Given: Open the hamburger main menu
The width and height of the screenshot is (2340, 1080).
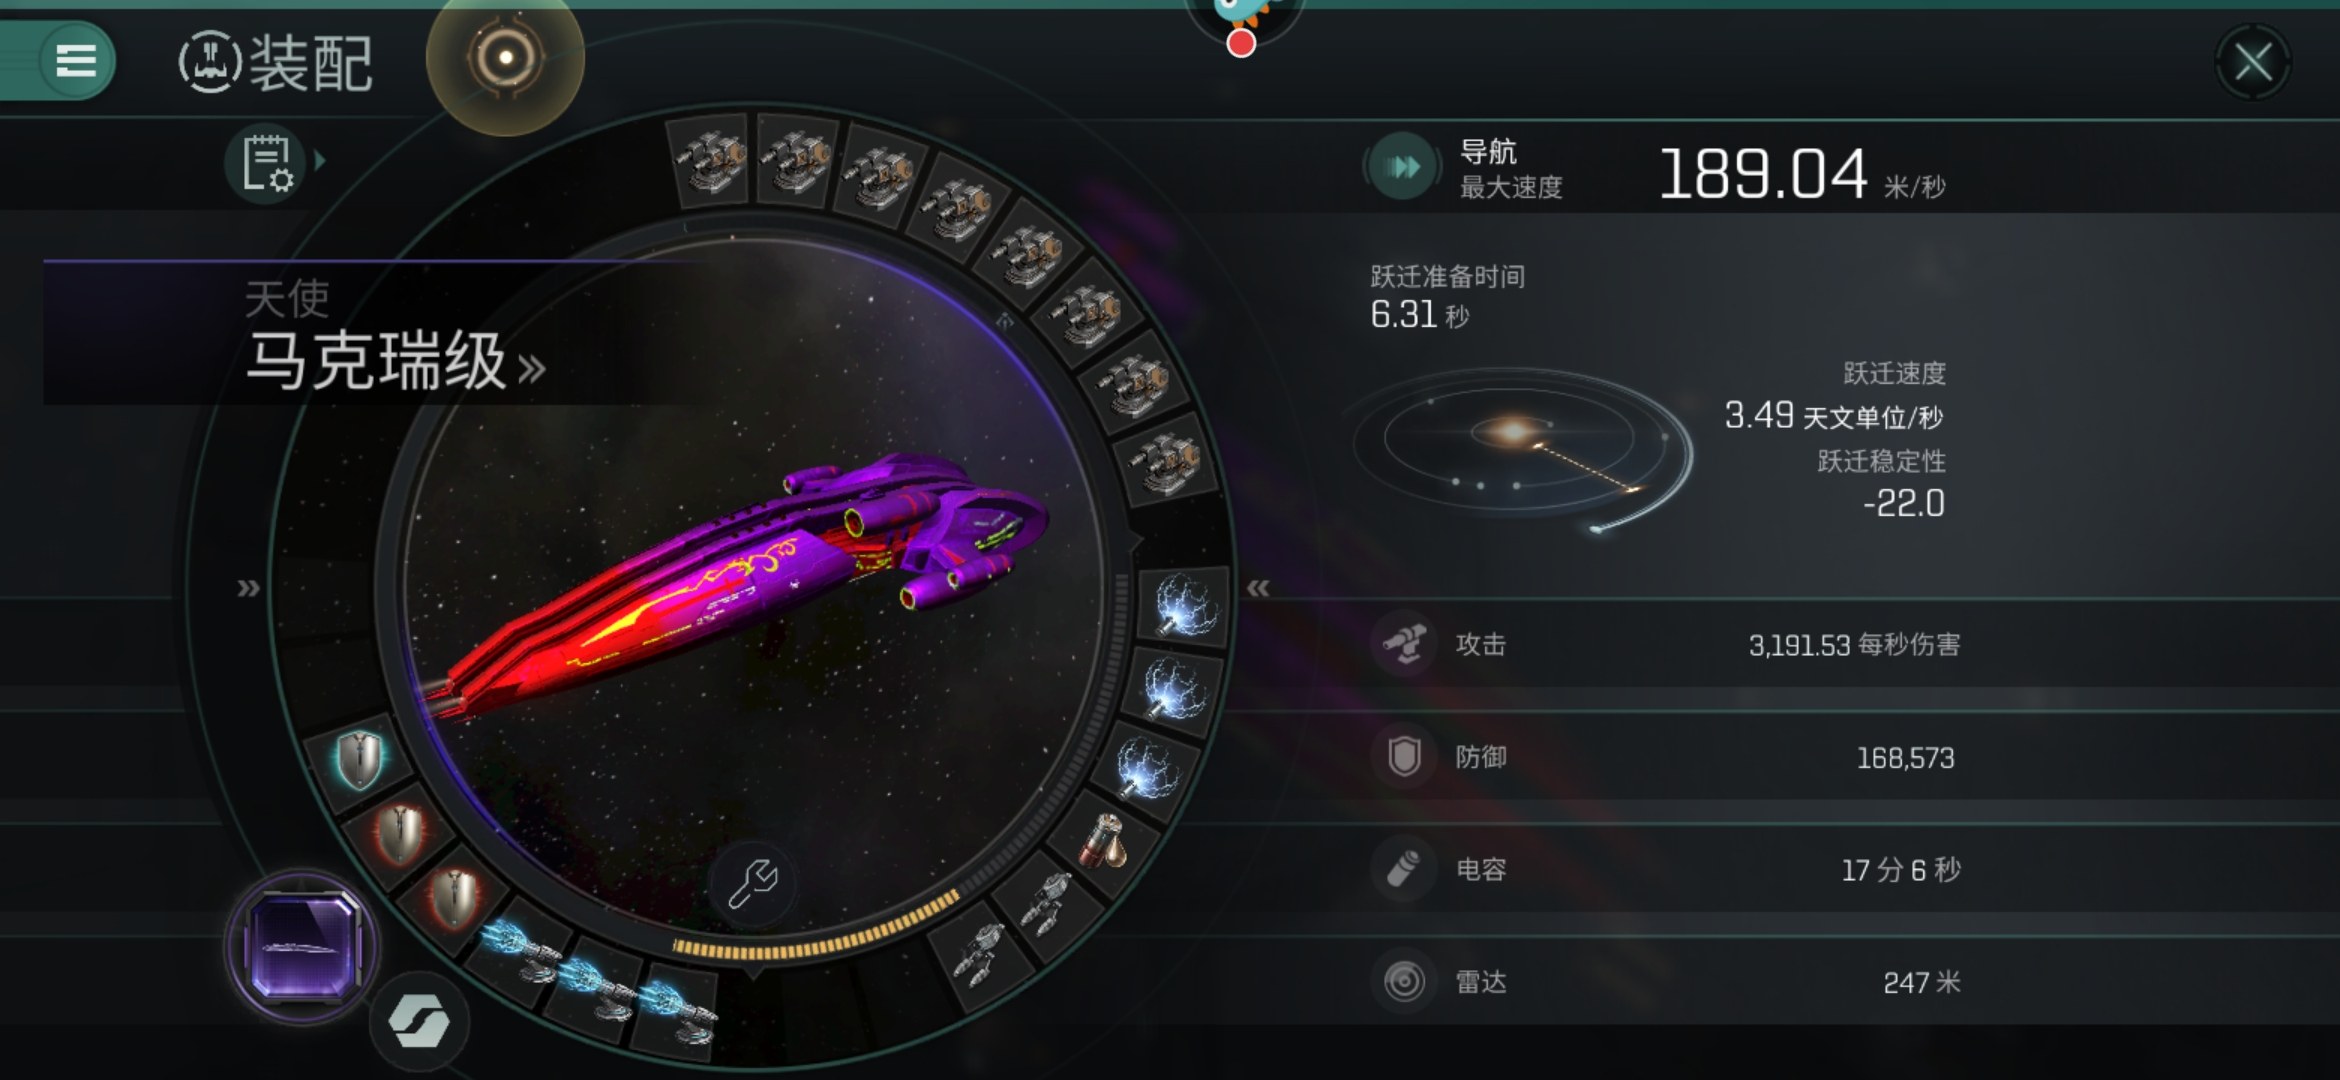Looking at the screenshot, I should pos(76,61).
